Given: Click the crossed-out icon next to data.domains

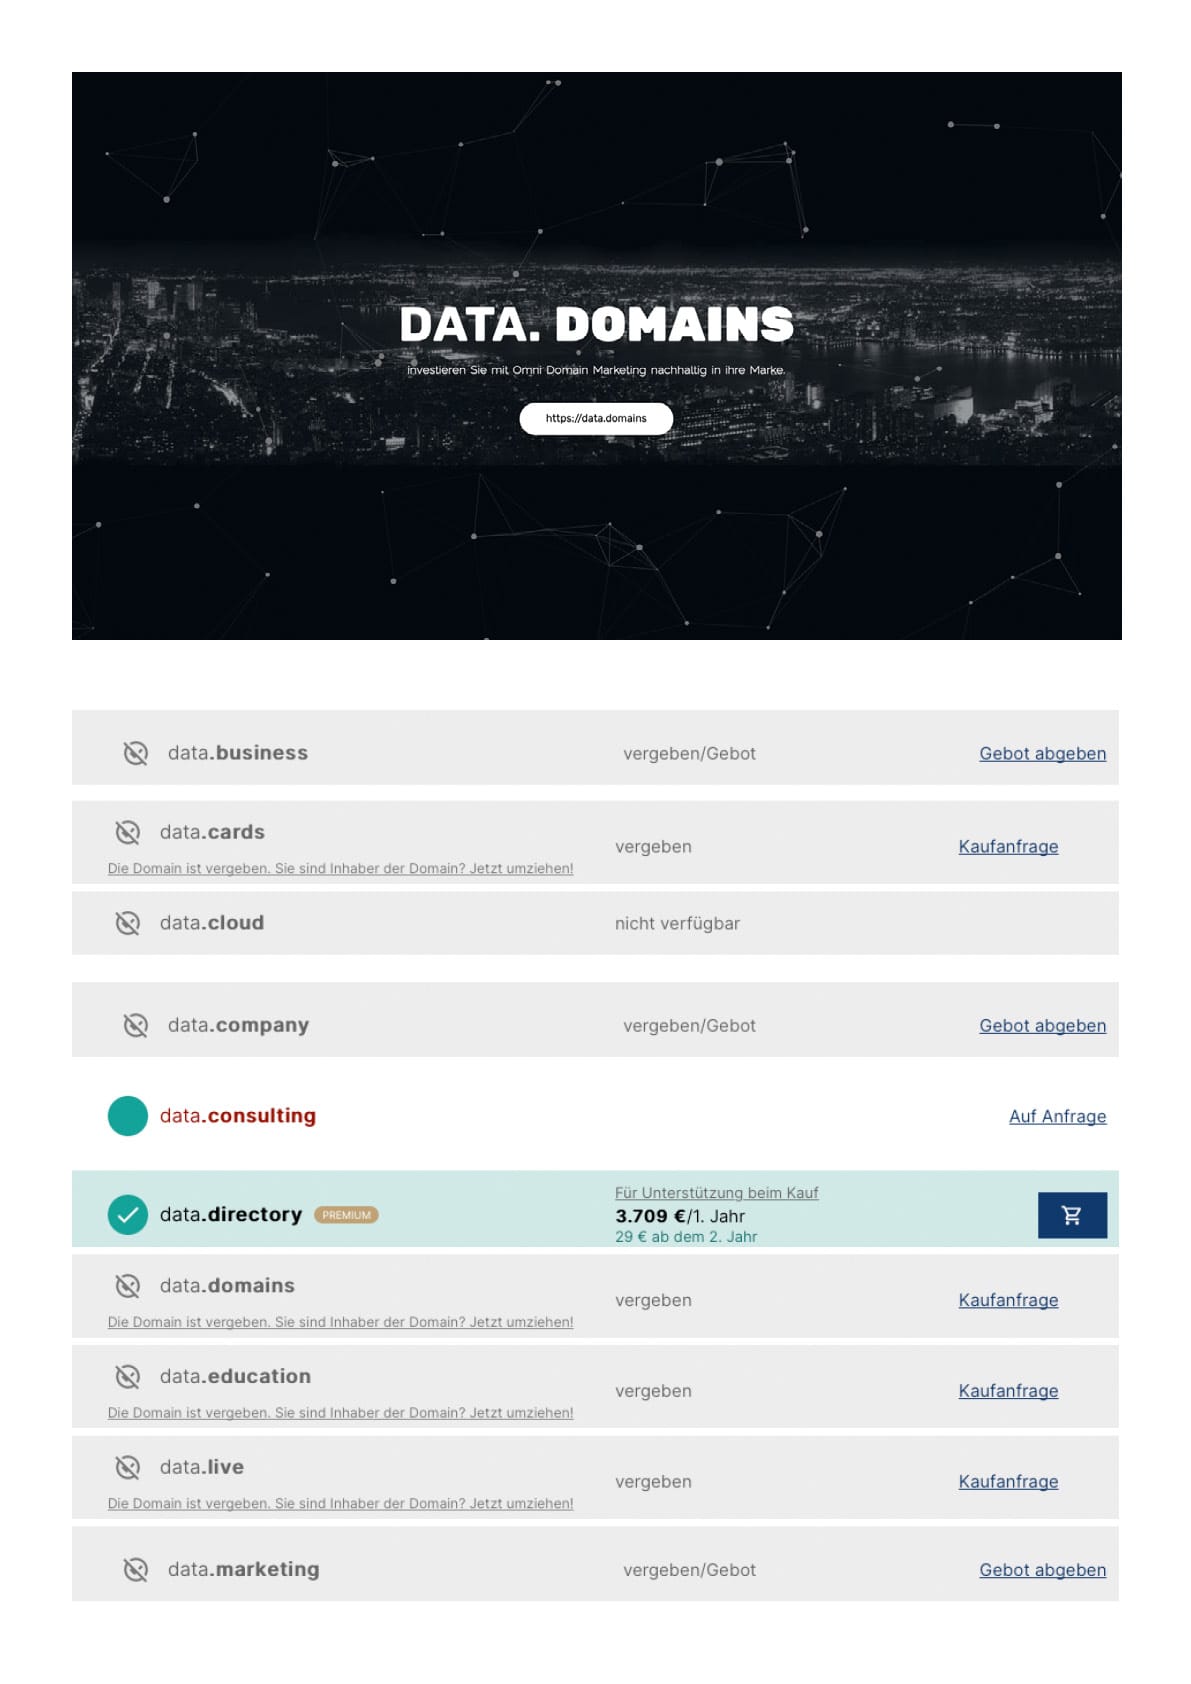Looking at the screenshot, I should point(127,1286).
